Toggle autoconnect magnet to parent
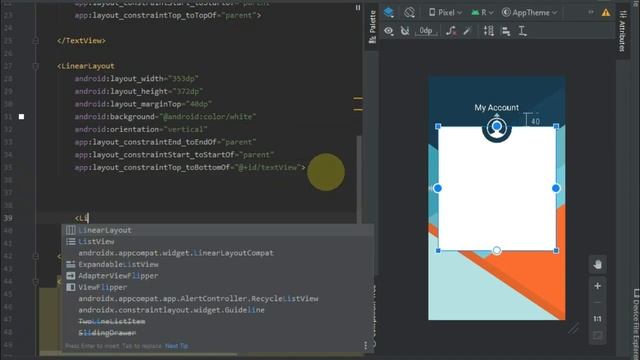Screen dimensions: 640x360 tap(404, 31)
